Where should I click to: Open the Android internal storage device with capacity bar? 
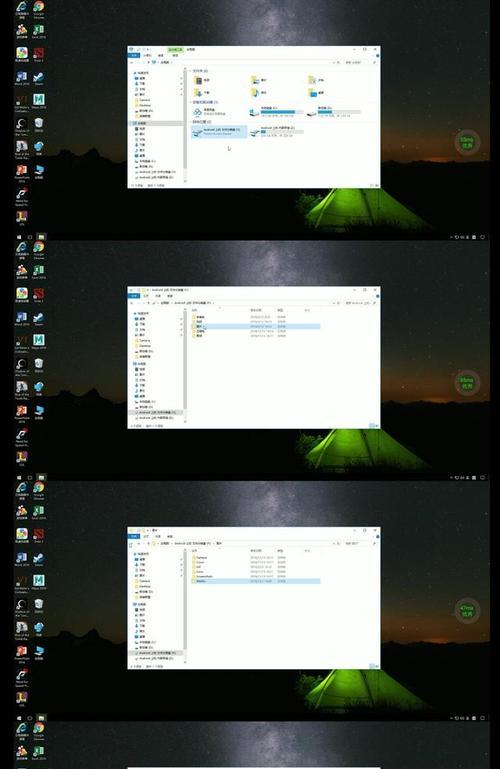click(276, 131)
